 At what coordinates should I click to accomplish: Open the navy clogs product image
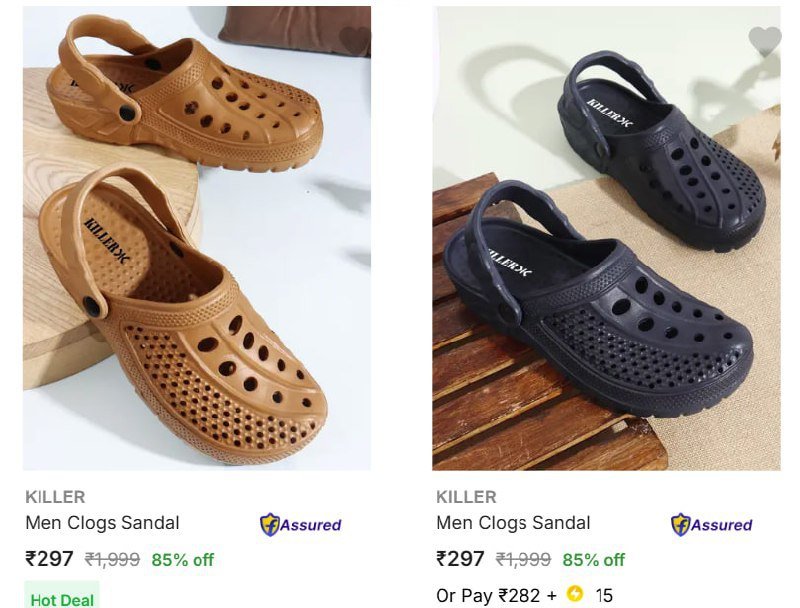point(606,238)
